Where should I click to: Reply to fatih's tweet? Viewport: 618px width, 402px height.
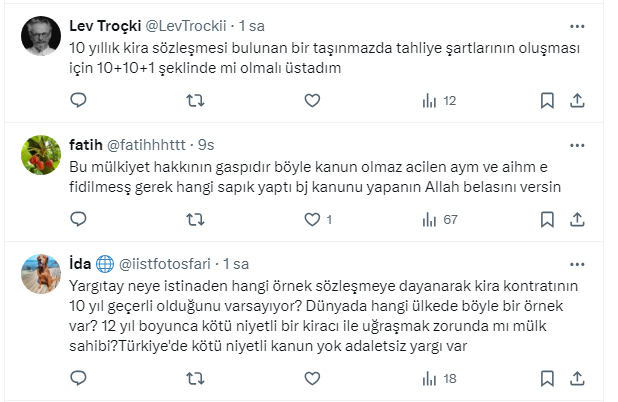coord(80,219)
